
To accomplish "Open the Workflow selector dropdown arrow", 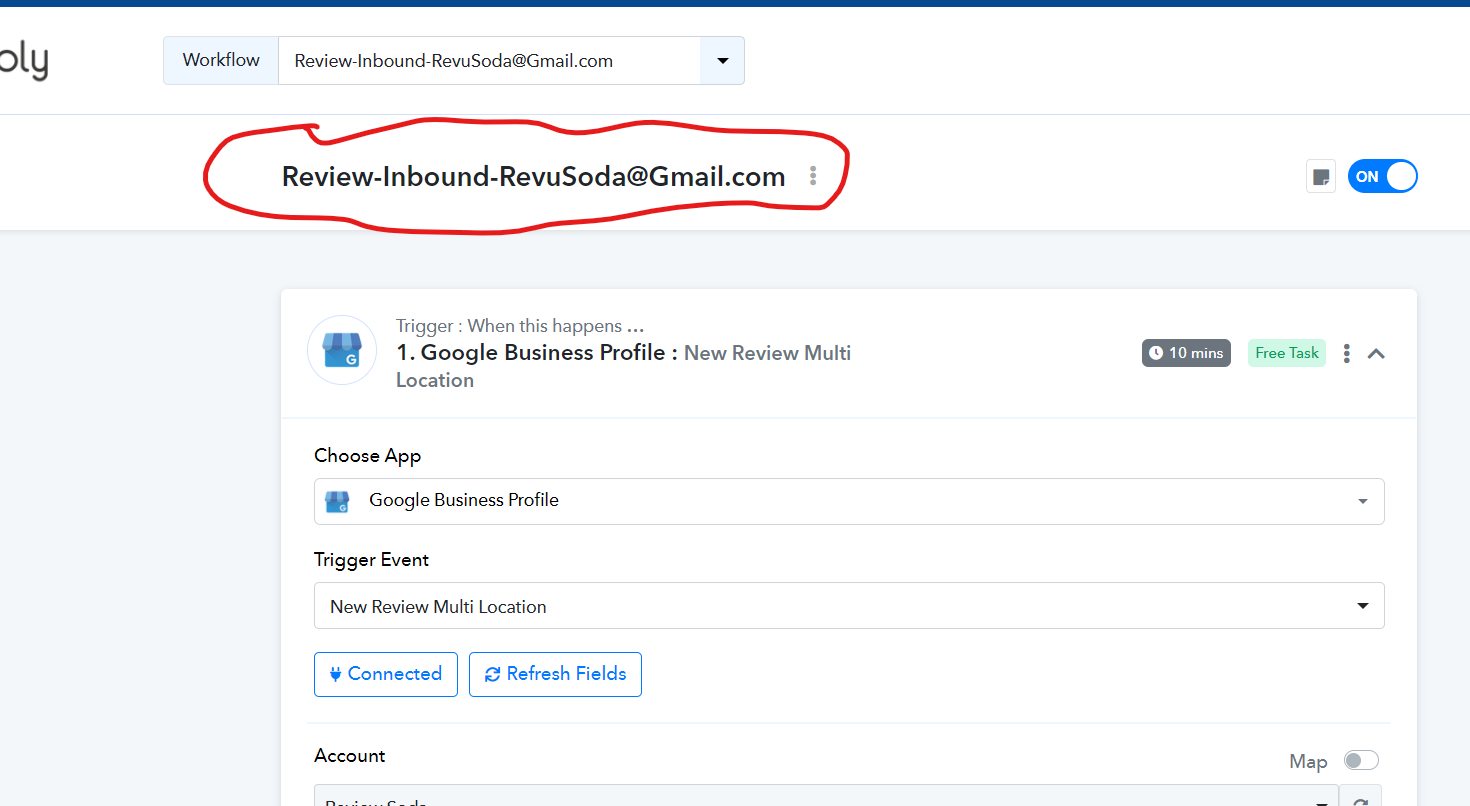I will pos(723,61).
